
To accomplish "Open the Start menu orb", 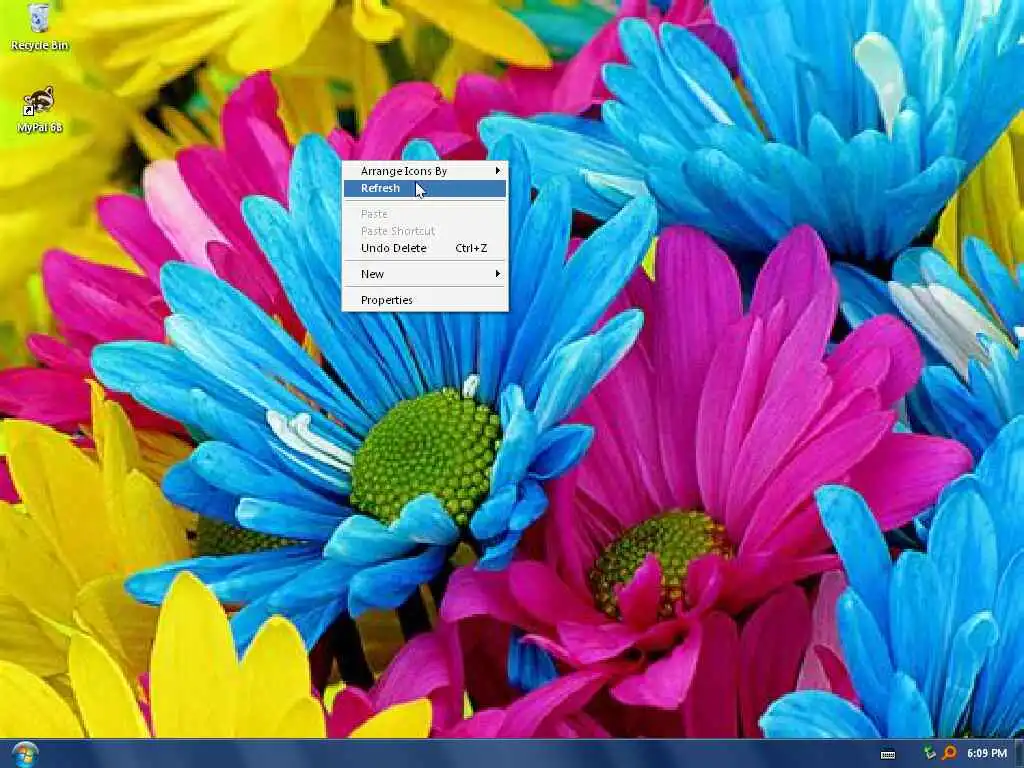I will [25, 754].
